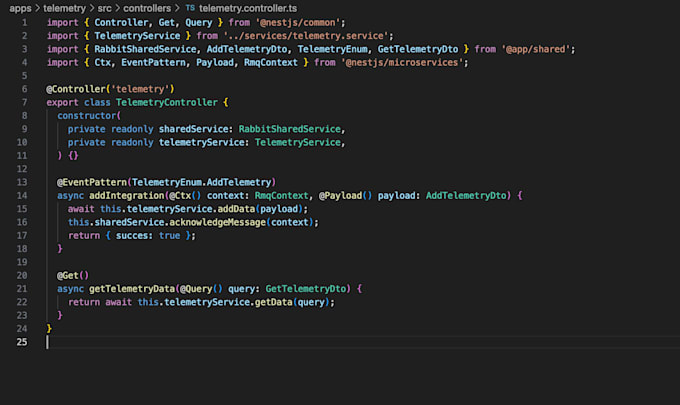Click the @EventPattern decorator on line 13
The width and height of the screenshot is (680, 405).
point(92,182)
